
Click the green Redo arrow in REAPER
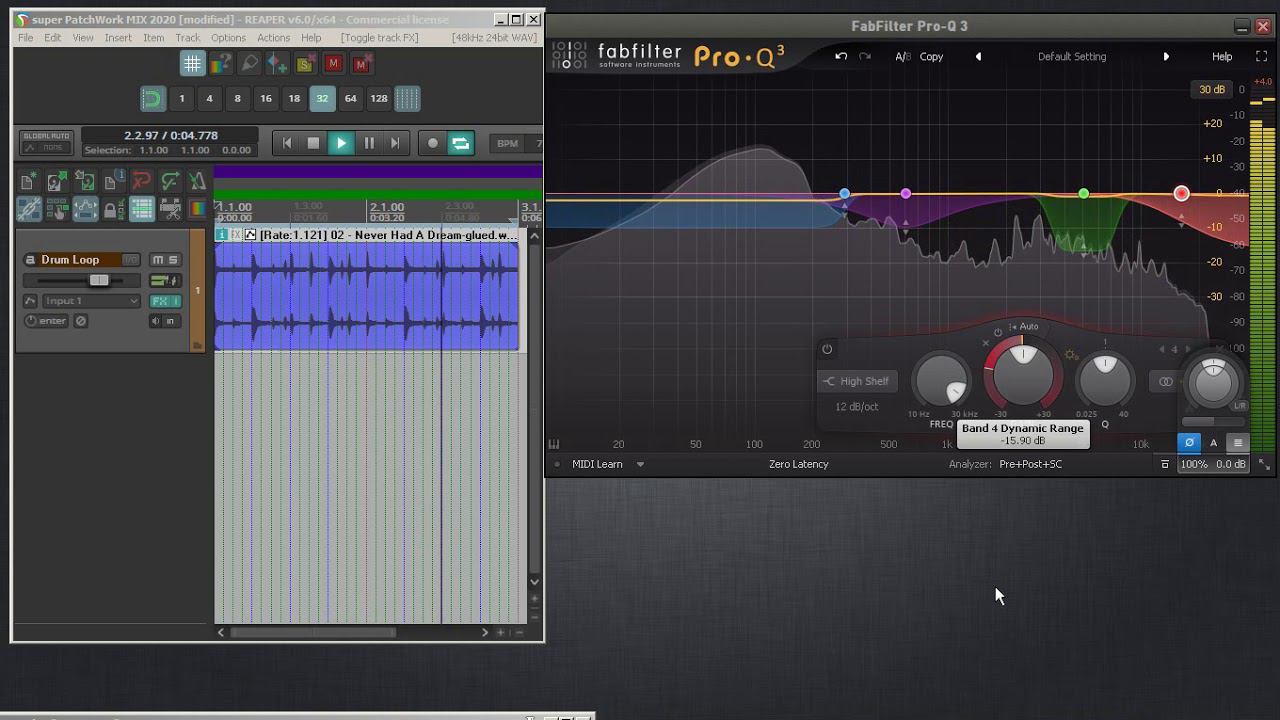click(x=170, y=182)
